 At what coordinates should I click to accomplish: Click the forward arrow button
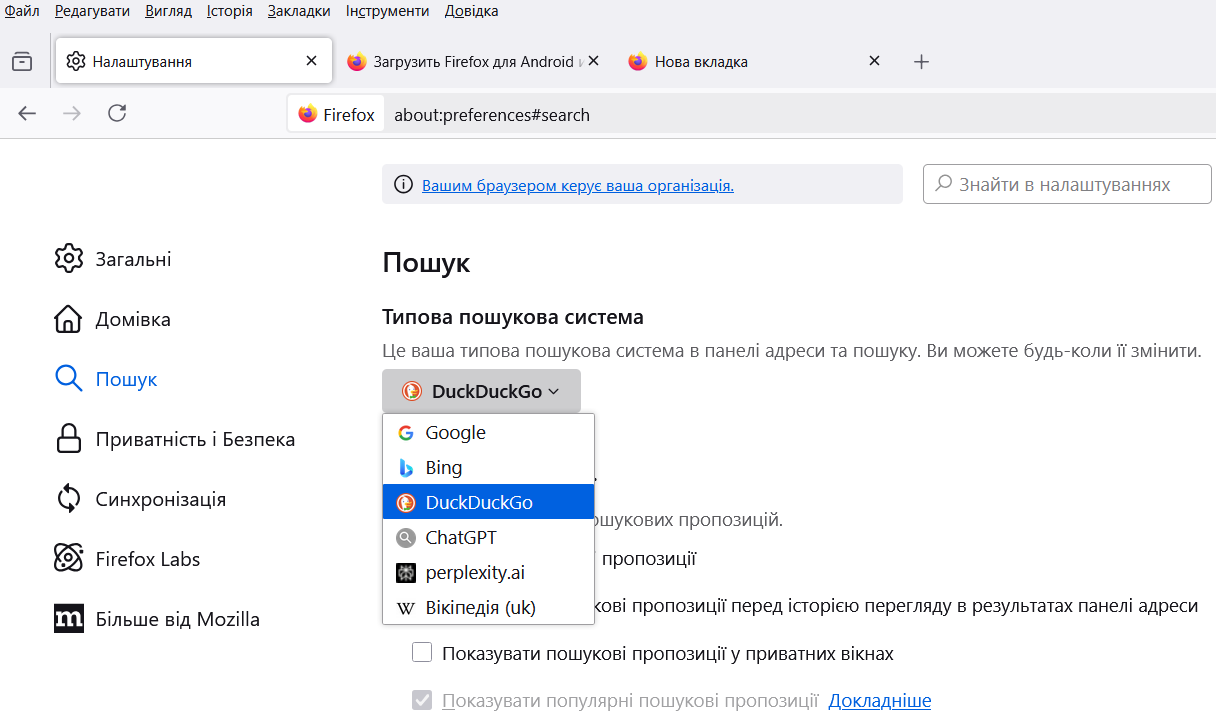(x=72, y=114)
